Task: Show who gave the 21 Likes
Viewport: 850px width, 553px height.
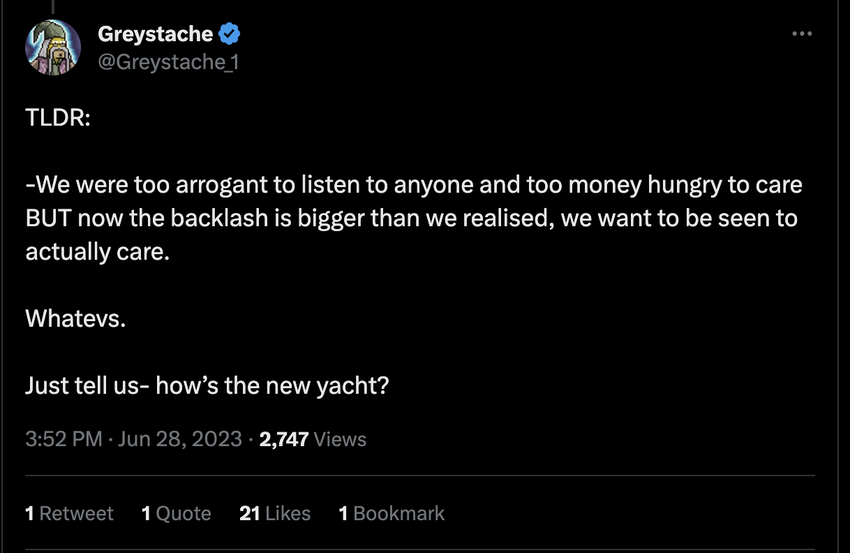Action: click(275, 513)
